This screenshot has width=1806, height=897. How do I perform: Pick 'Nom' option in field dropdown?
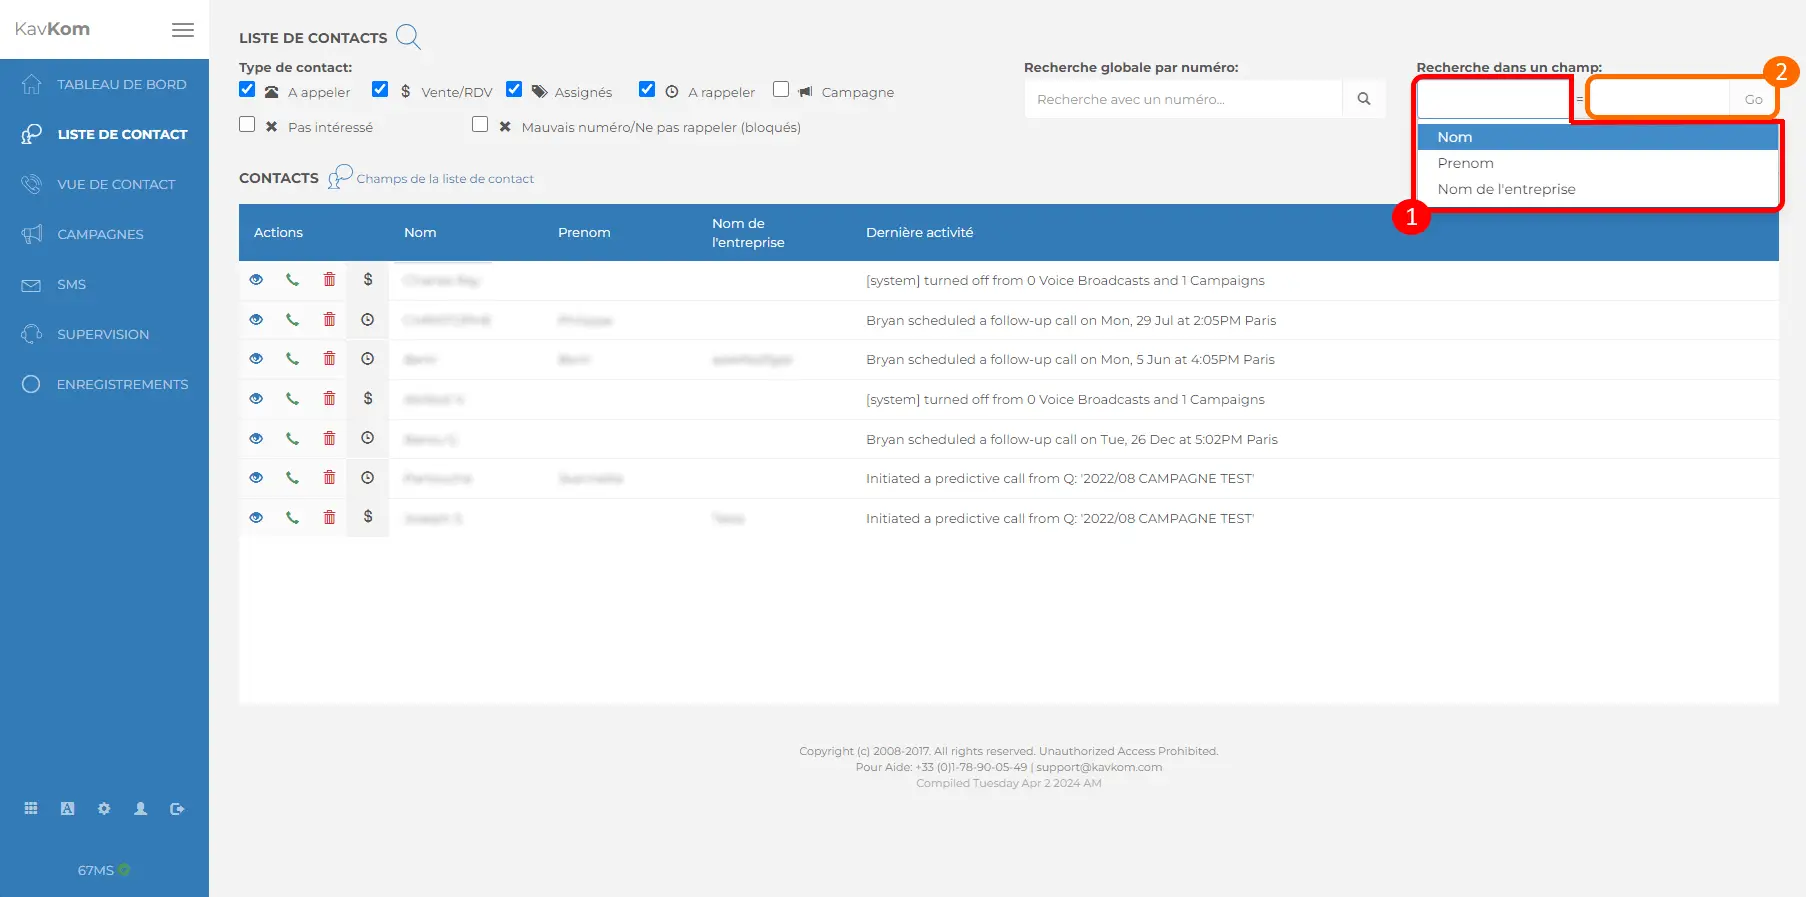tap(1455, 137)
